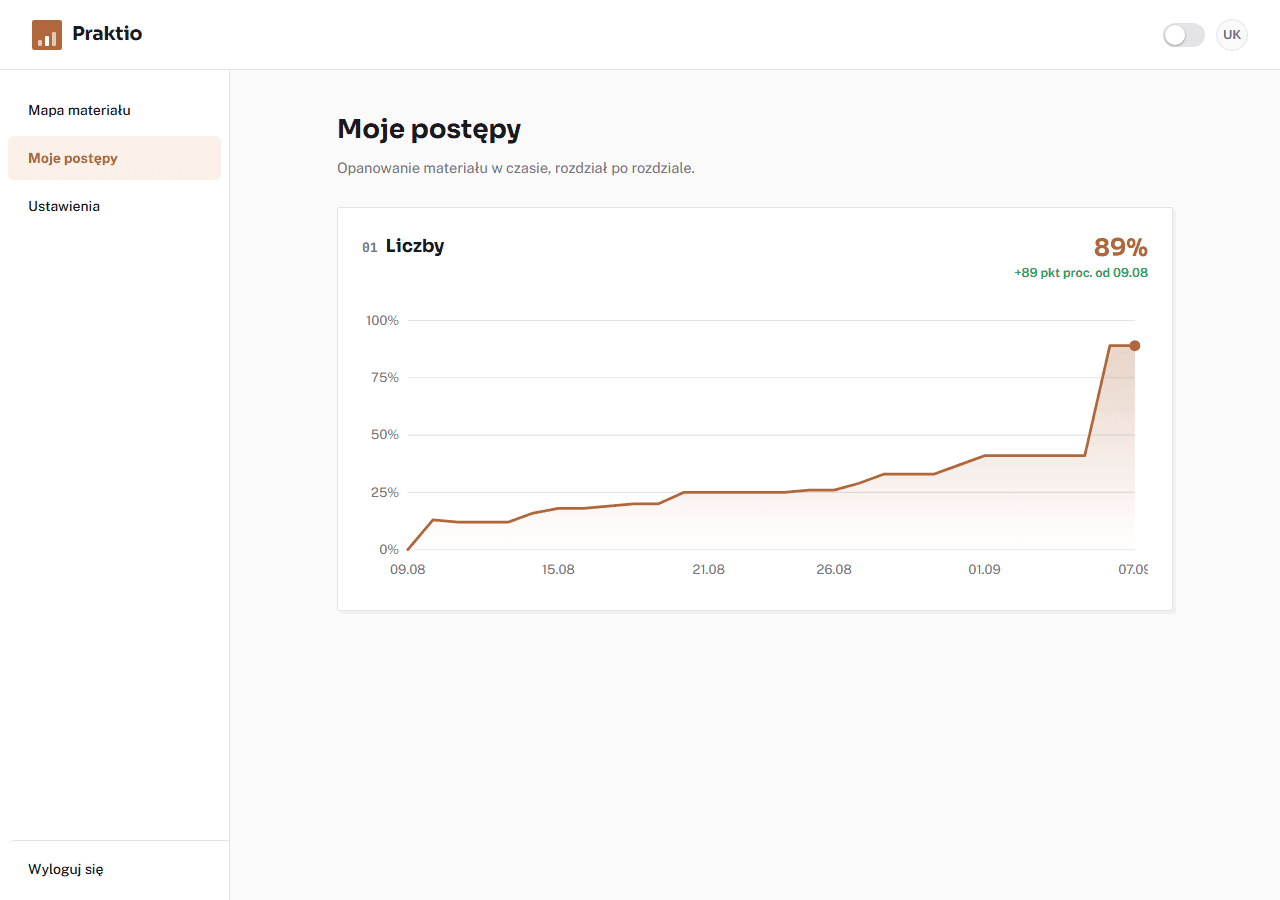Toggle the theme switch in the header

[1184, 35]
